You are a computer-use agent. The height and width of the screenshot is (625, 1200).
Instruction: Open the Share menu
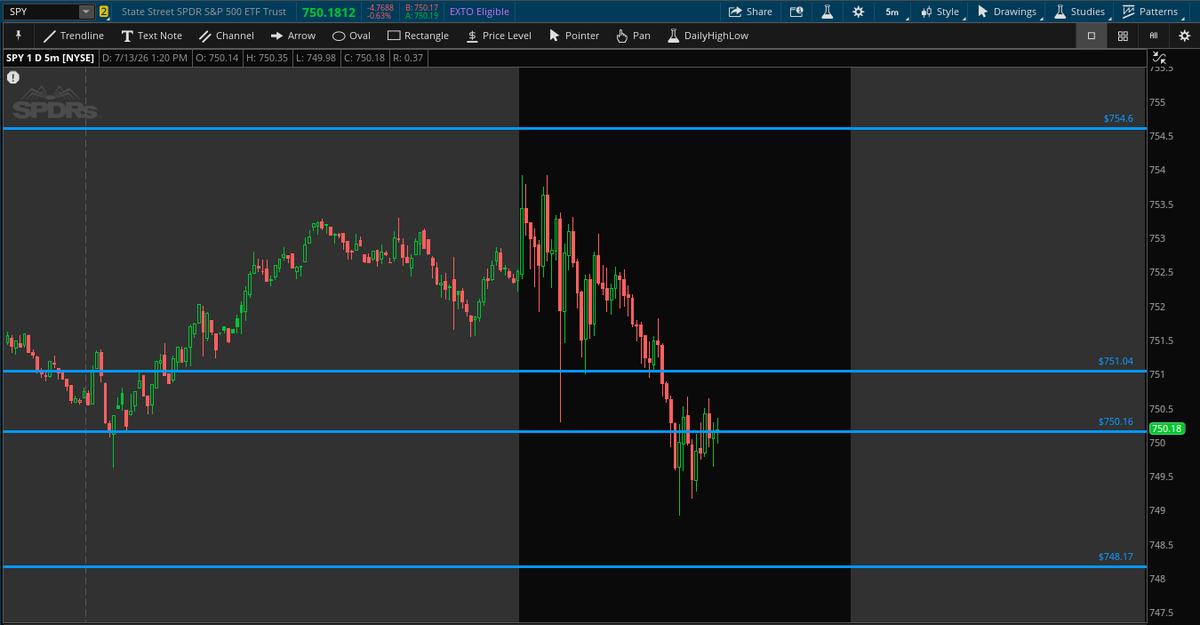pyautogui.click(x=750, y=12)
